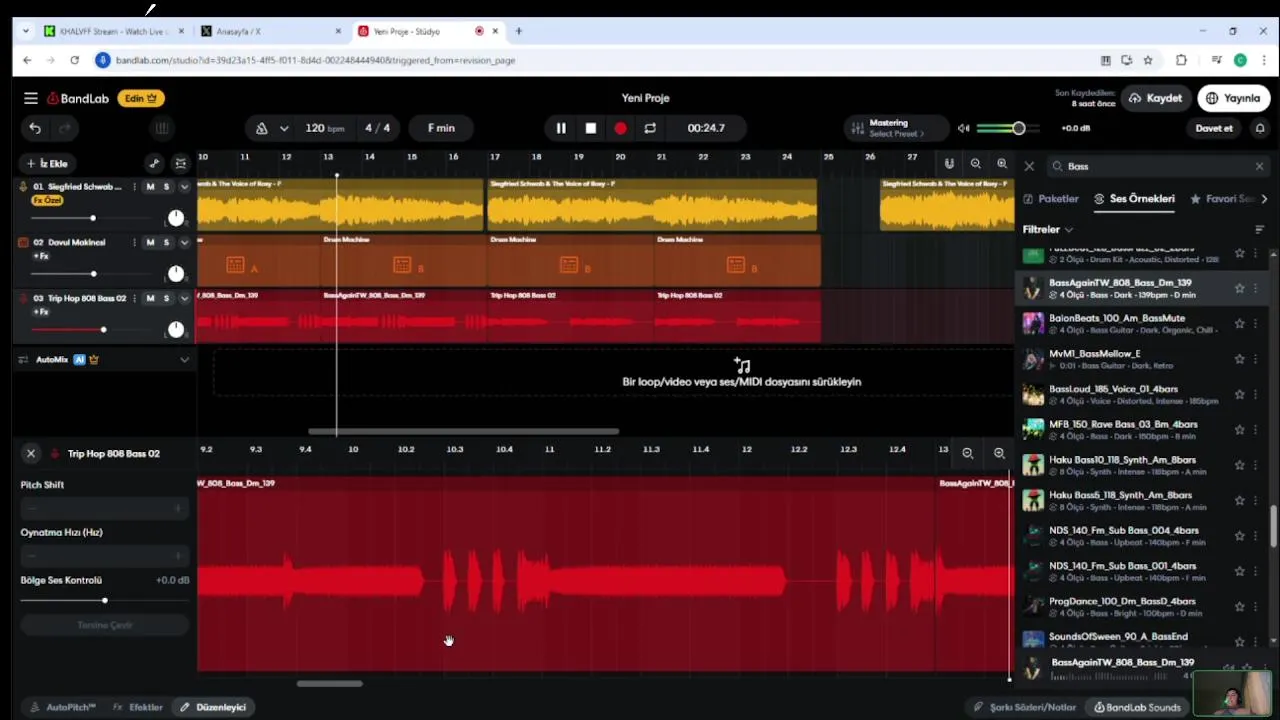Click Fx Özel badge on track 01
The image size is (1280, 720).
click(x=47, y=200)
